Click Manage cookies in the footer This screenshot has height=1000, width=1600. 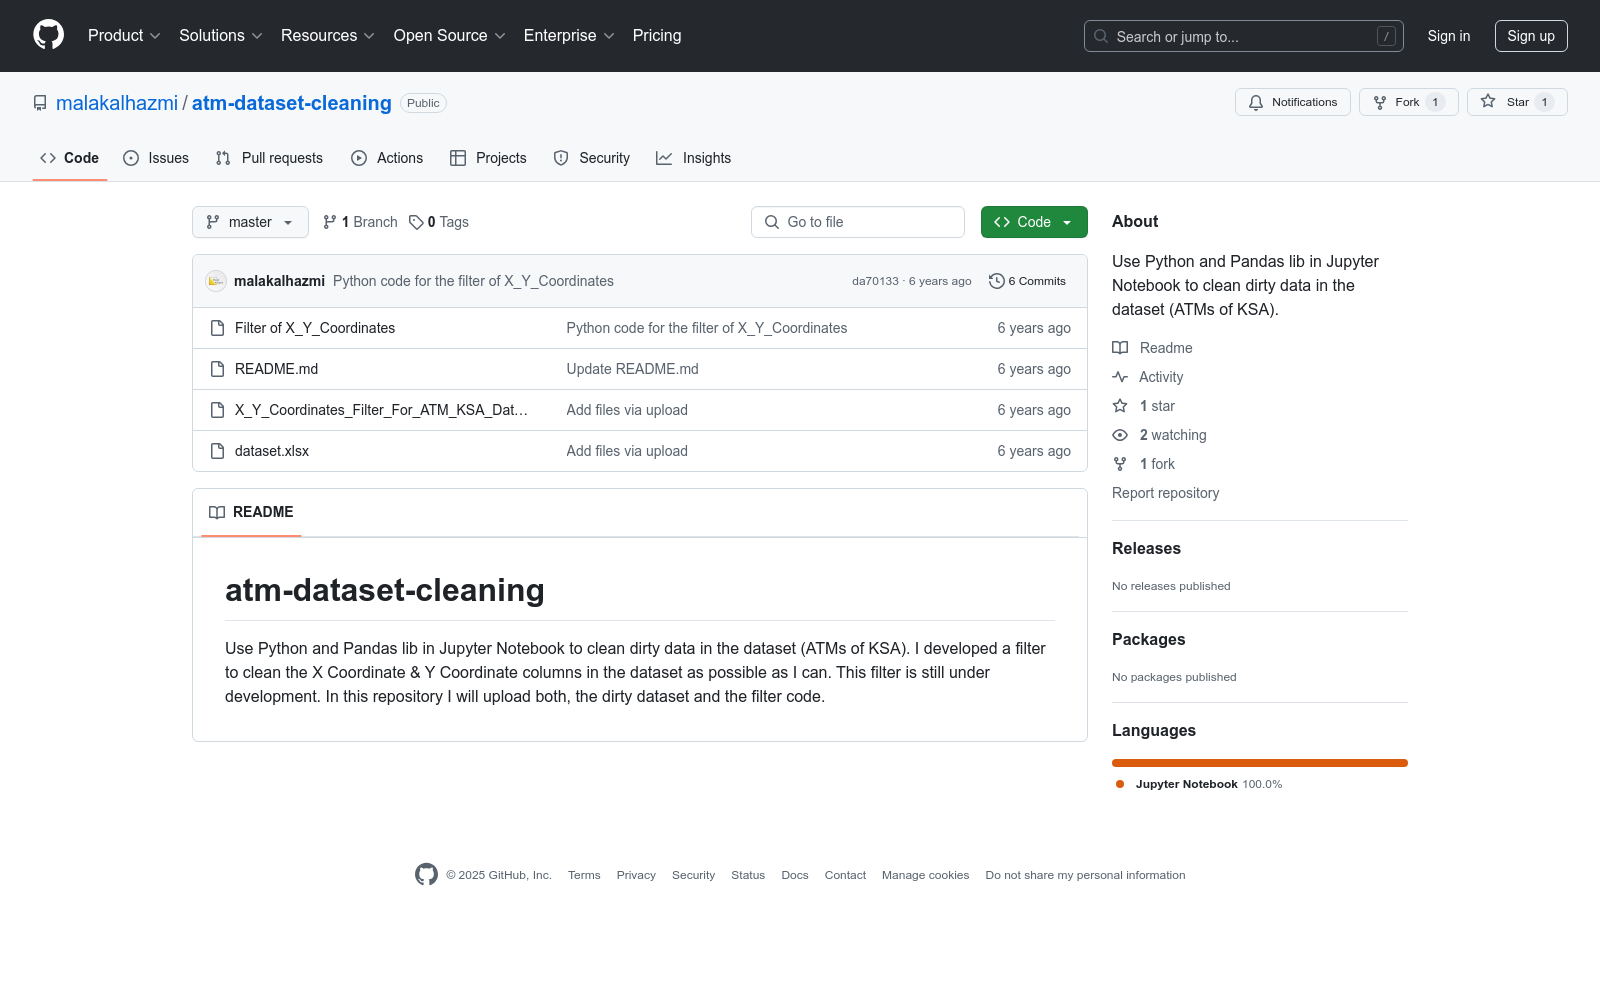click(x=926, y=875)
